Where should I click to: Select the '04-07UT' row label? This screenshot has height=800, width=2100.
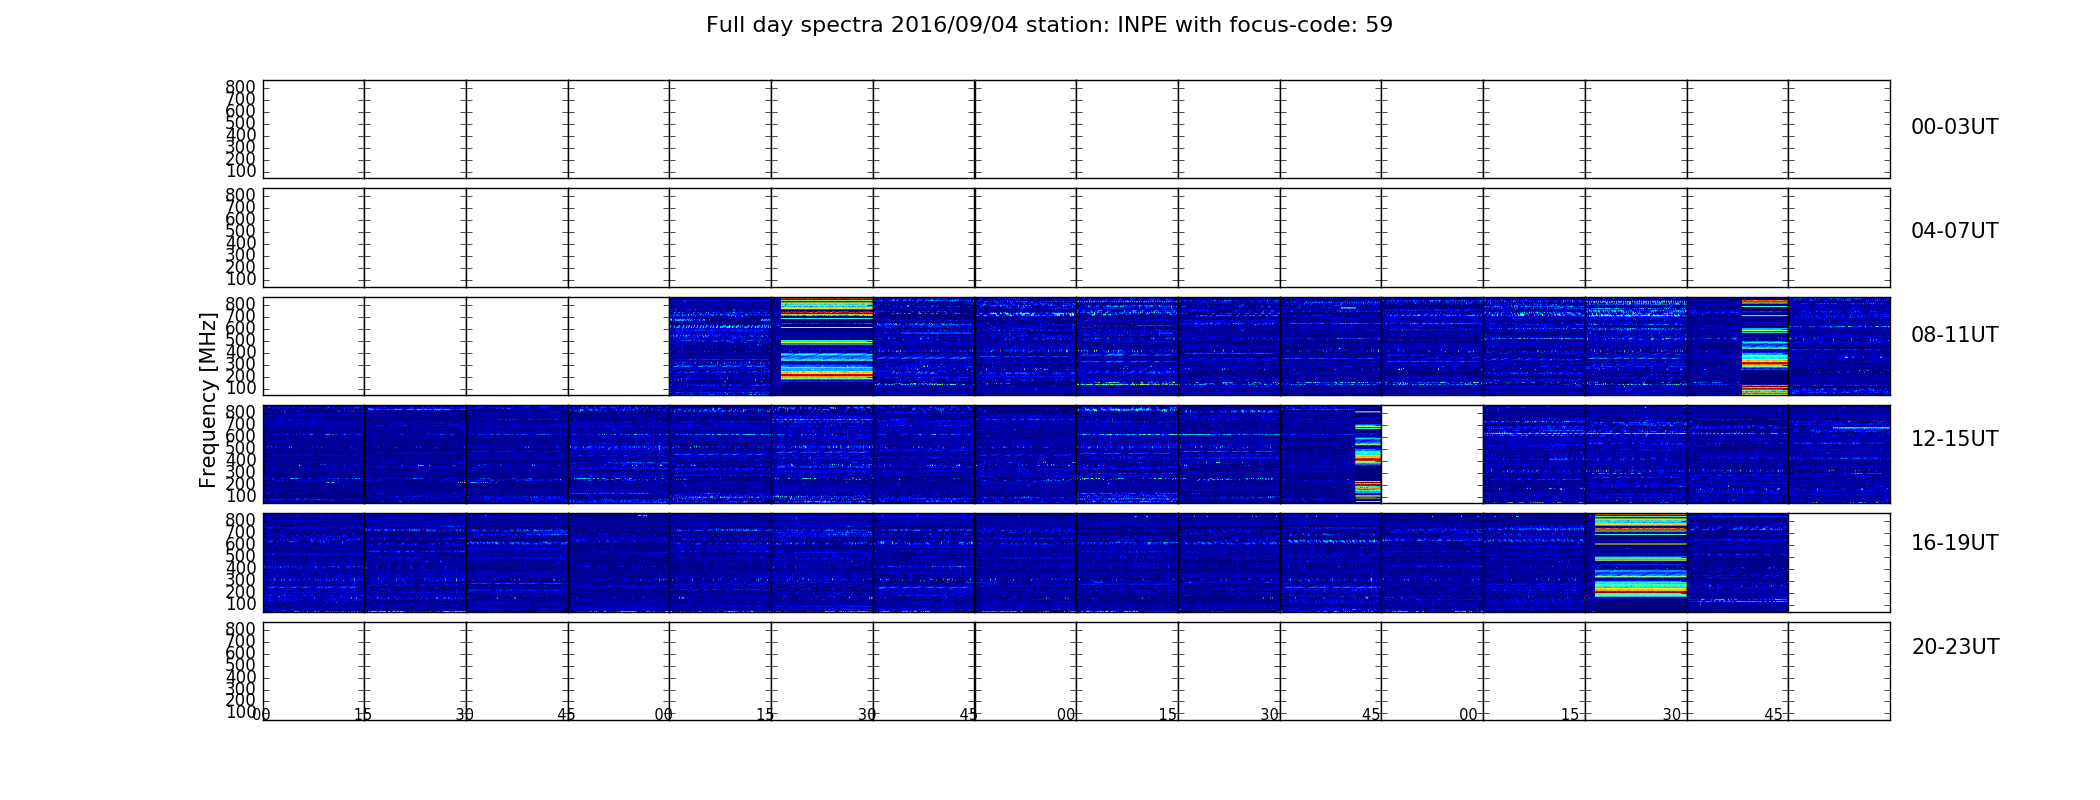1954,231
